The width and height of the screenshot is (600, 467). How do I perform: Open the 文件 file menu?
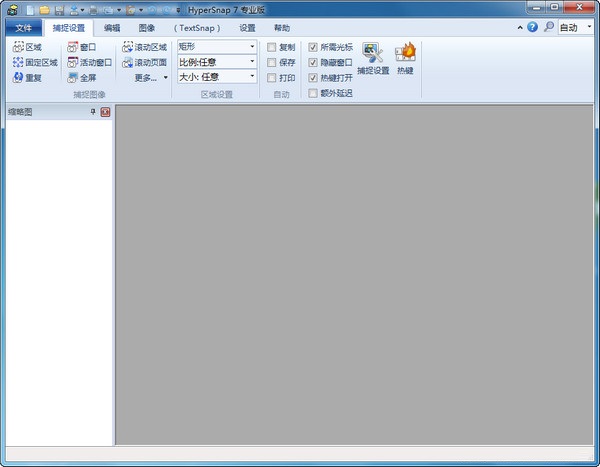[x=25, y=28]
